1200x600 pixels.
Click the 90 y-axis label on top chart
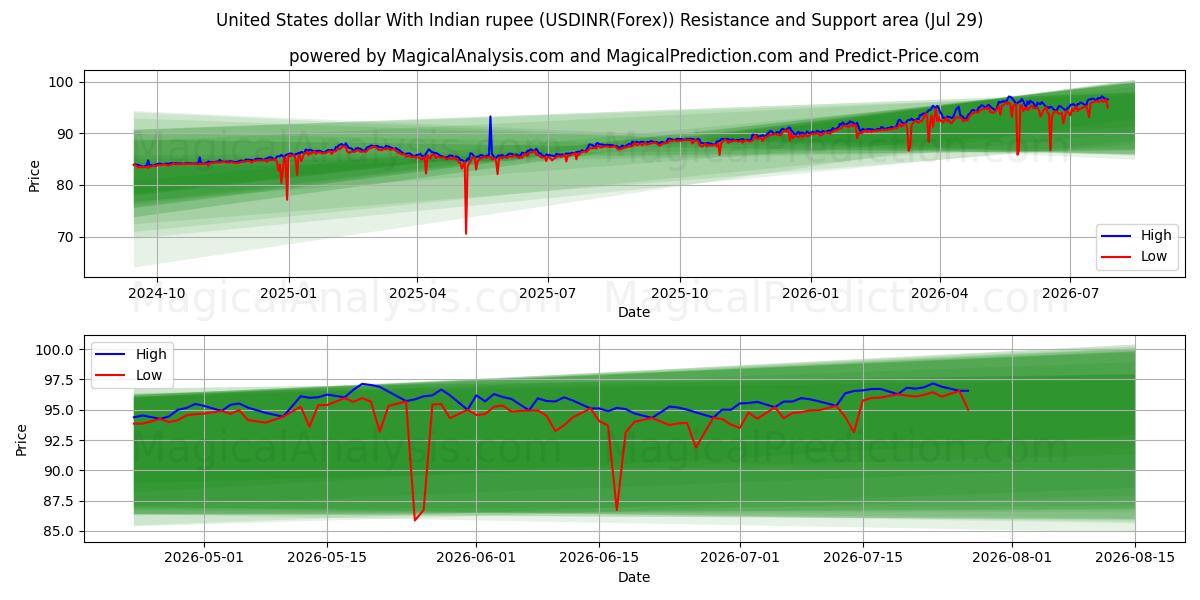(67, 134)
